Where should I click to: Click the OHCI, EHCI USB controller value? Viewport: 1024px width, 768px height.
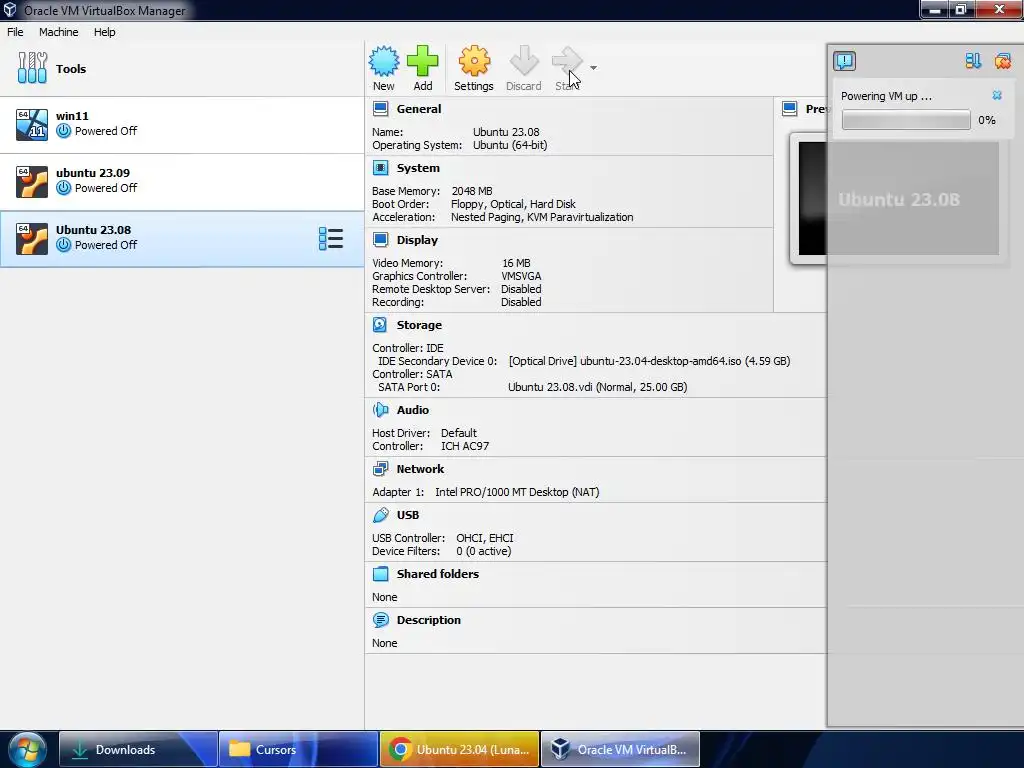[485, 537]
